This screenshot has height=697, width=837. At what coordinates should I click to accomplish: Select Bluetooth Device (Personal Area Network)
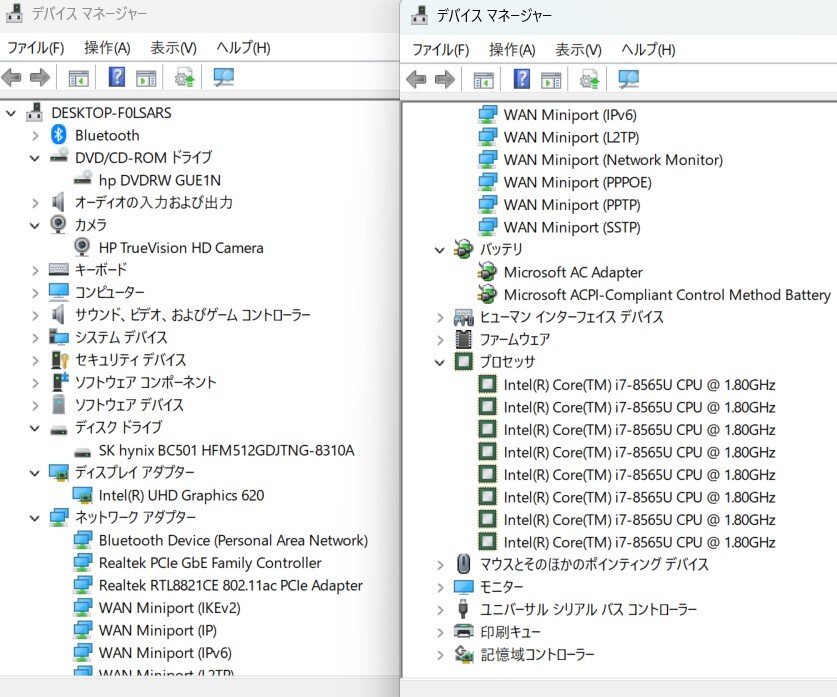tap(233, 540)
